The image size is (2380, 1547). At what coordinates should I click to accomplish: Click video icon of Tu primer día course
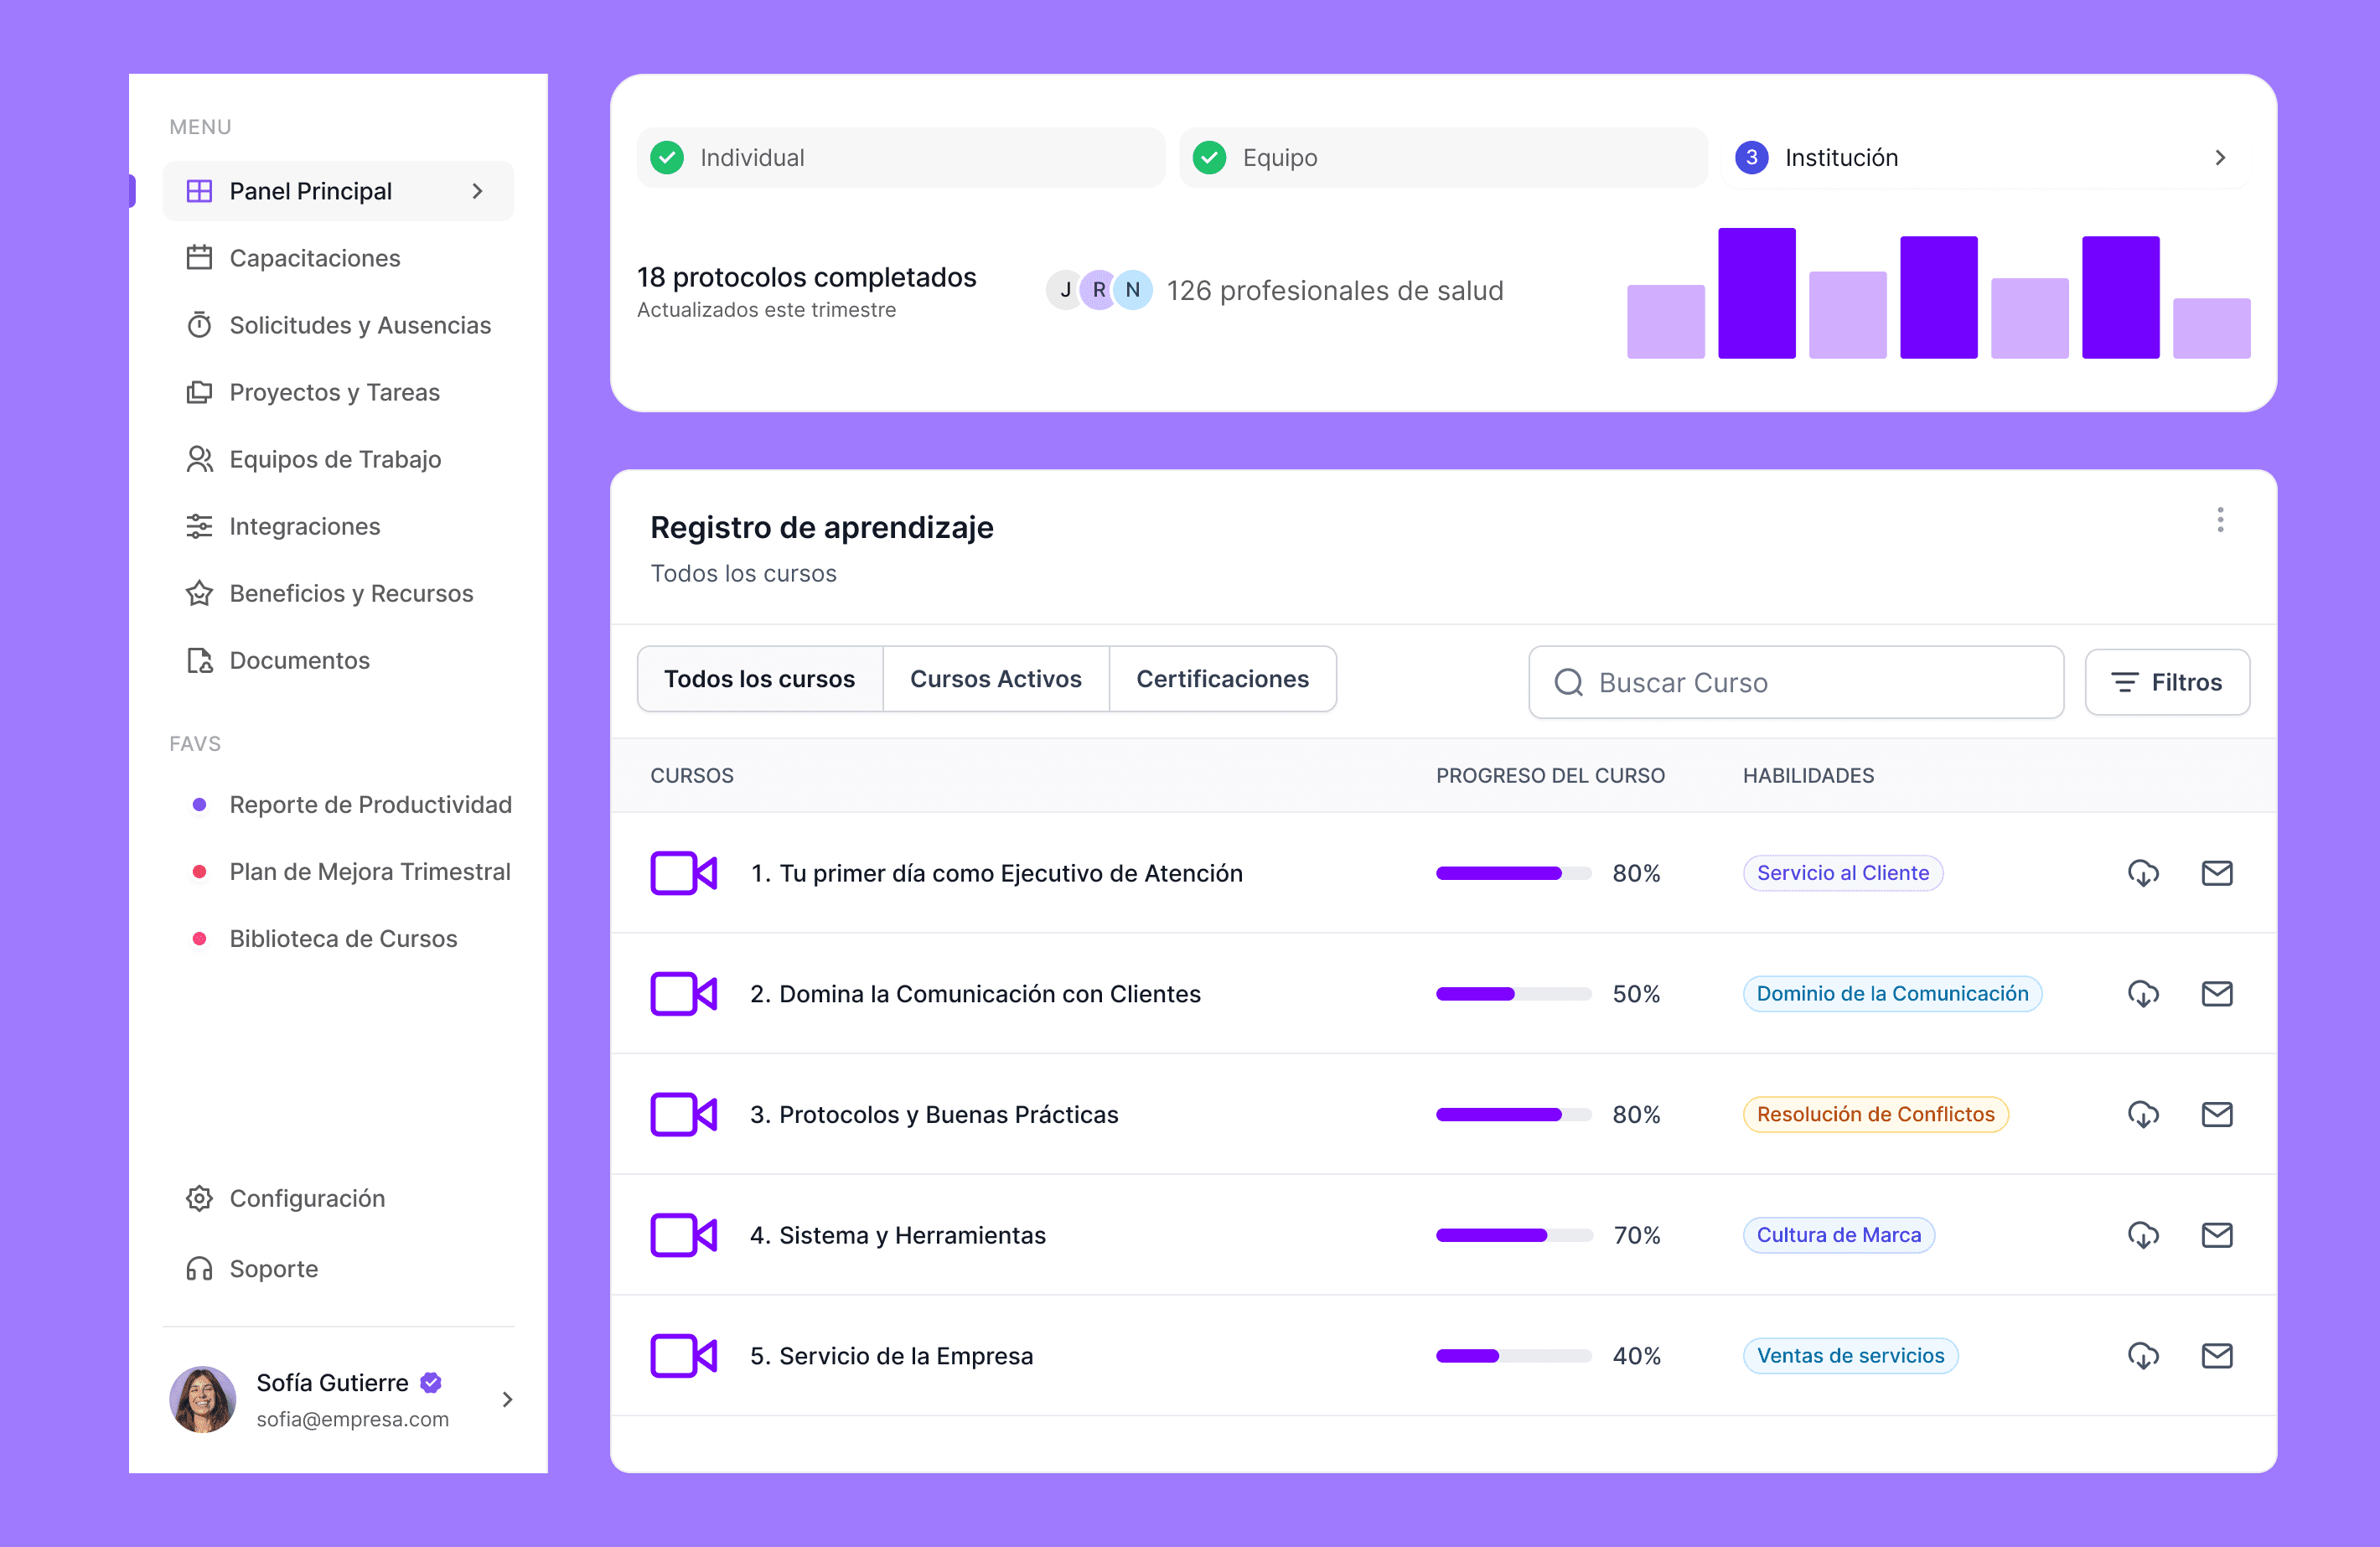click(x=684, y=873)
